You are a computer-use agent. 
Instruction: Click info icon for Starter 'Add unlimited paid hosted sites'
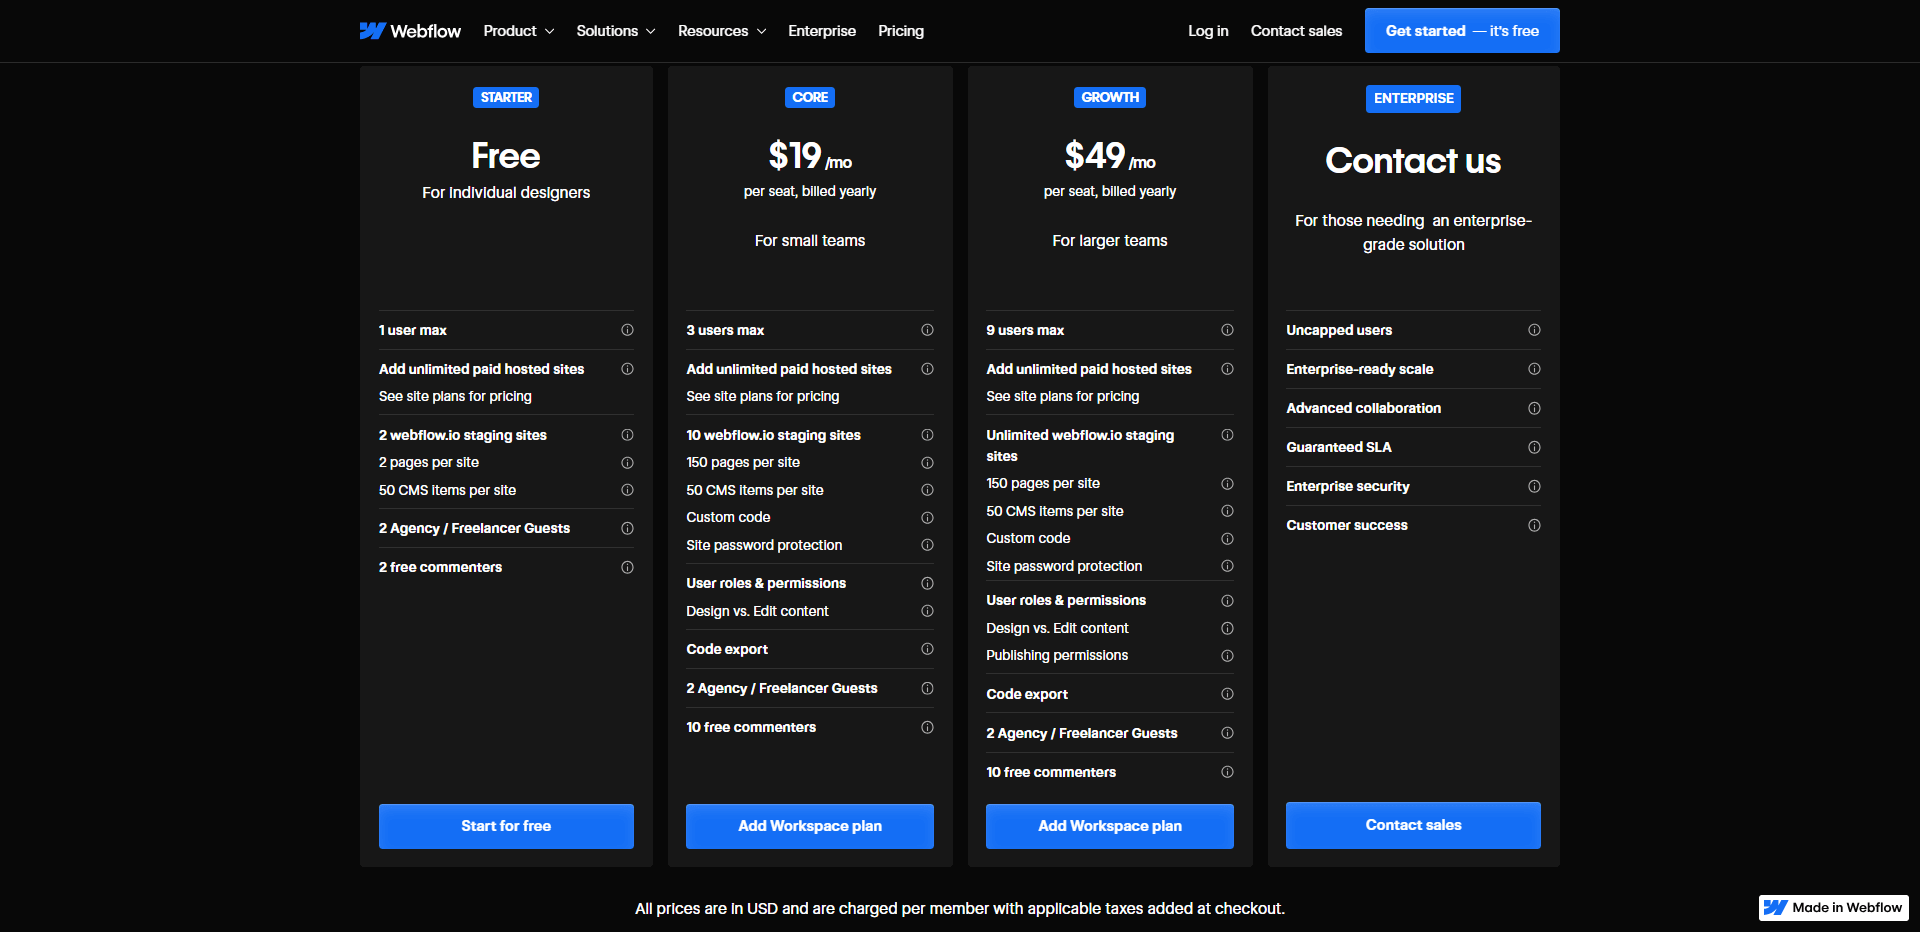627,369
